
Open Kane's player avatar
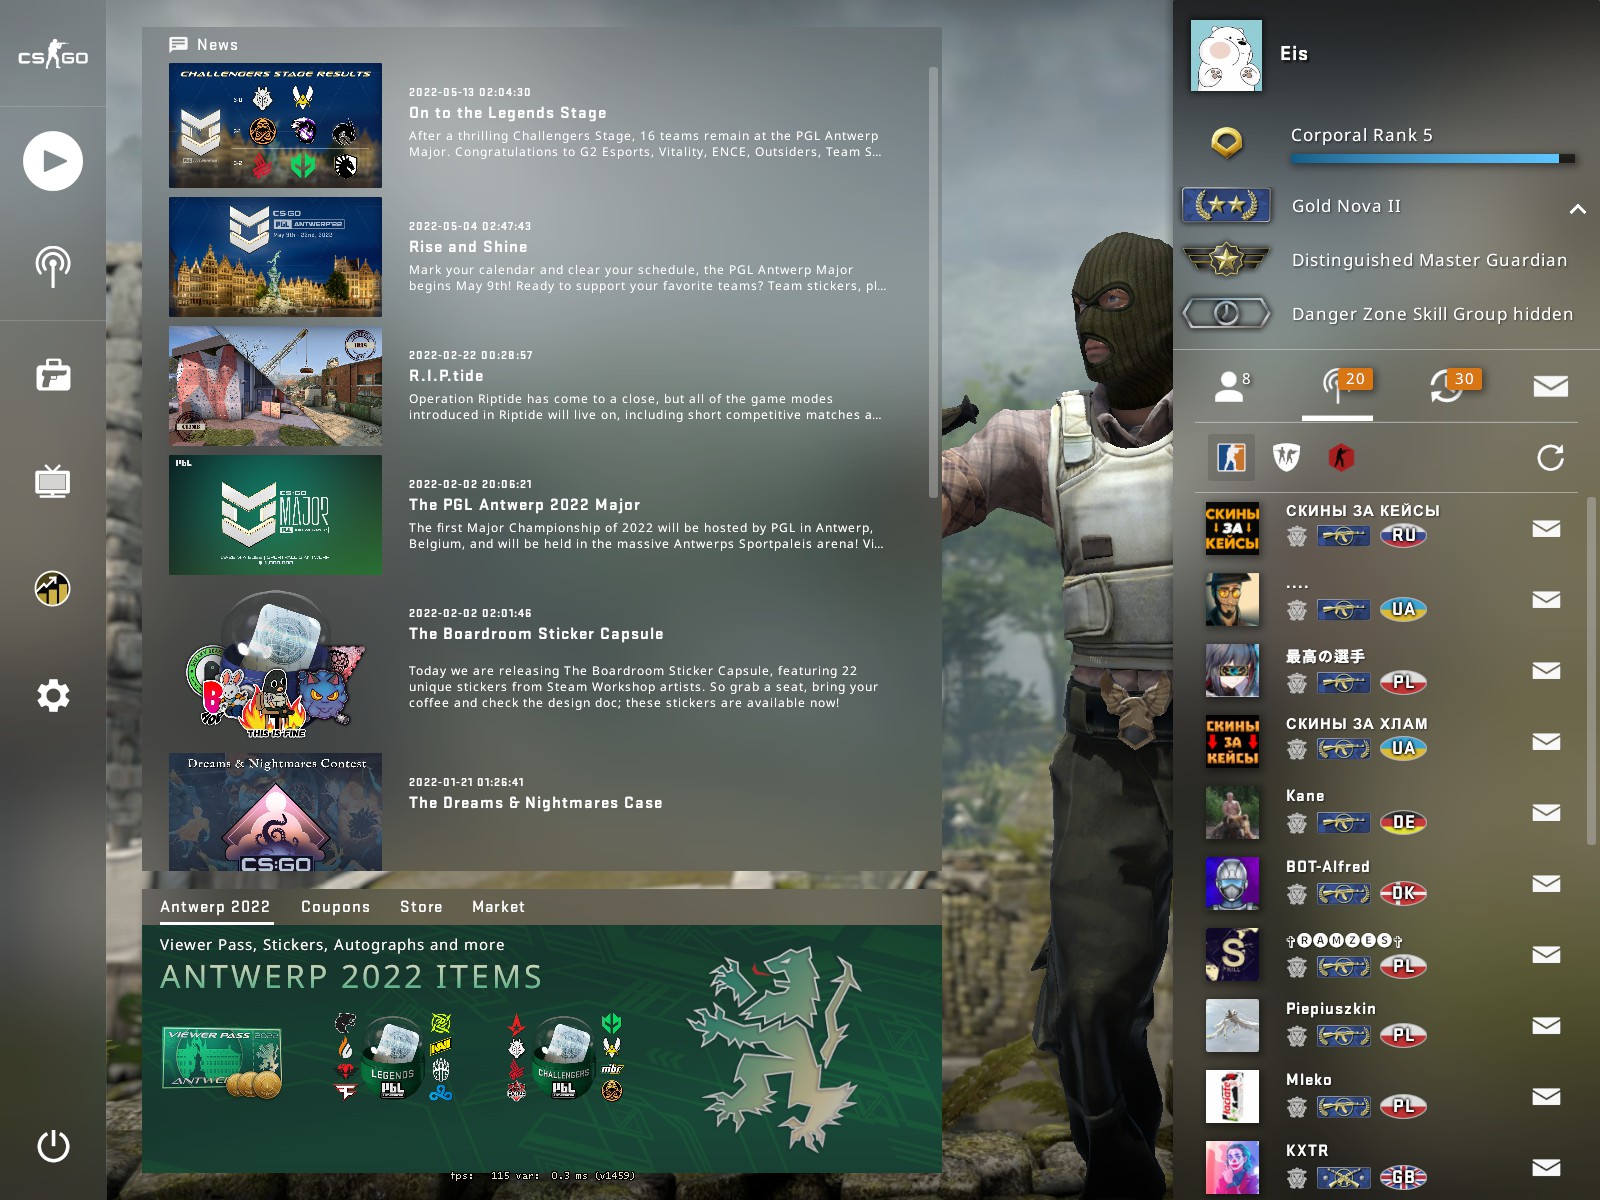pos(1232,812)
